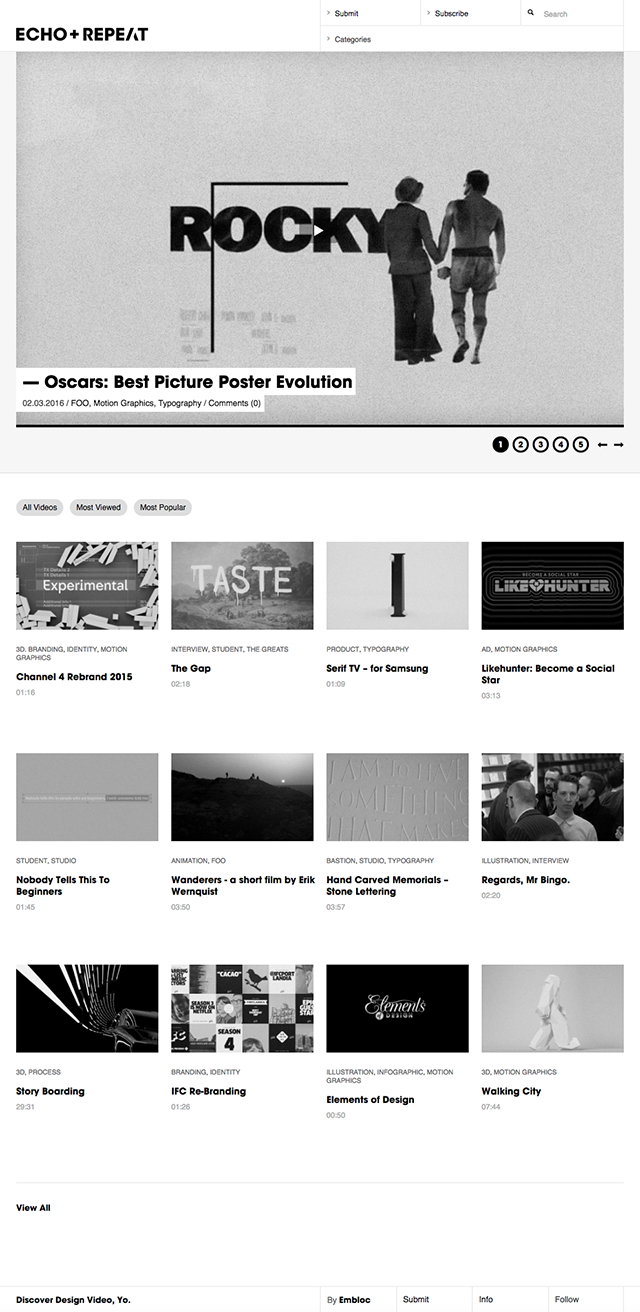
Task: Select the All Videos filter
Action: coord(40,507)
